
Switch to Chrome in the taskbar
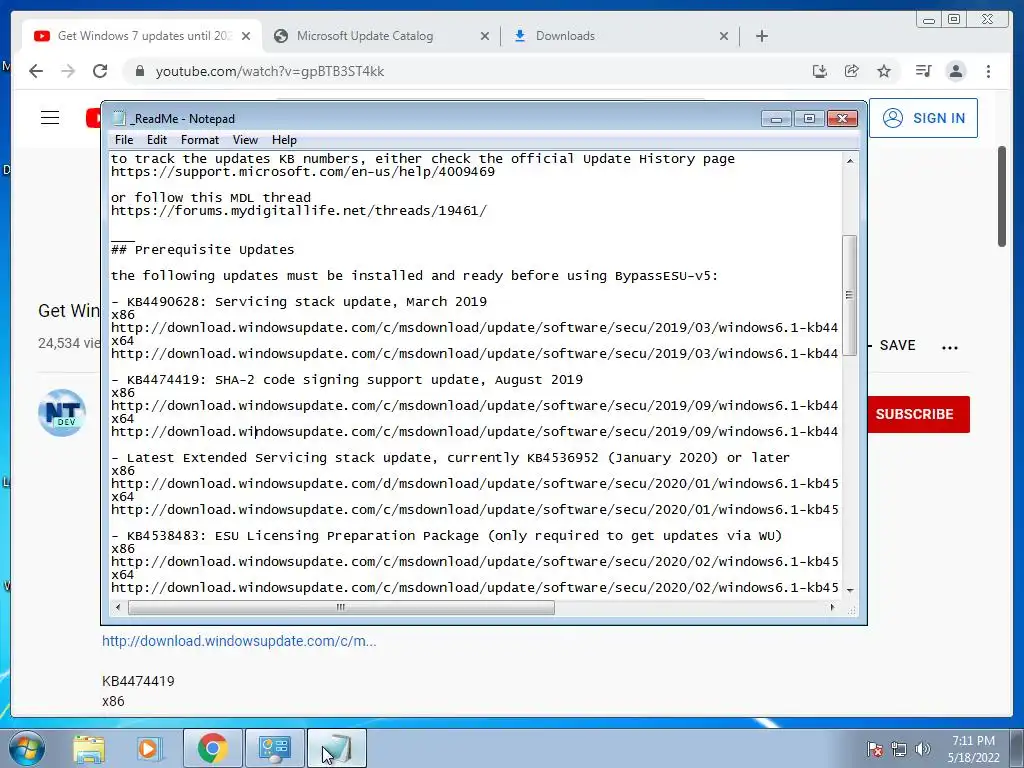[212, 748]
